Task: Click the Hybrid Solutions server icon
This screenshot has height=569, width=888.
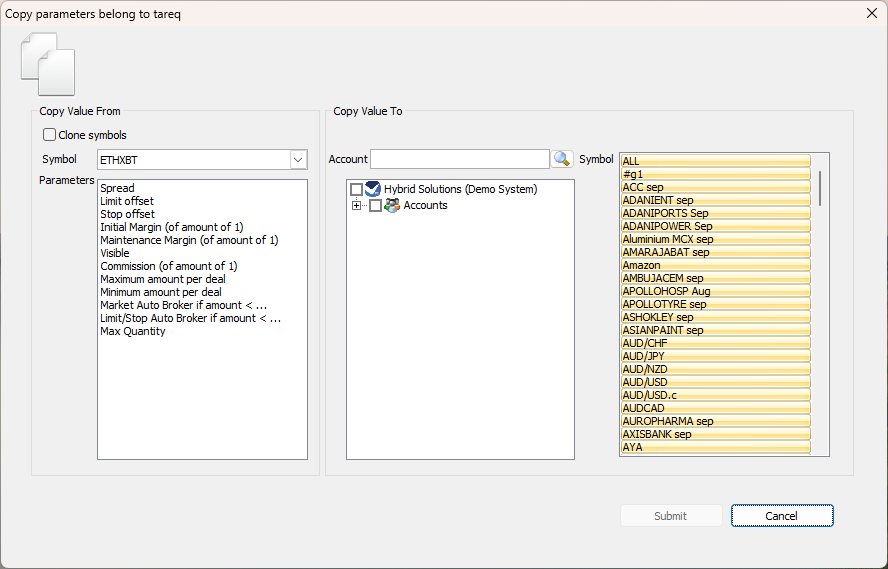Action: point(373,189)
